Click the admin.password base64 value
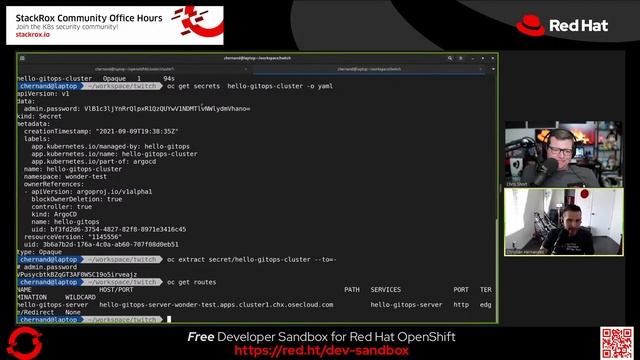The width and height of the screenshot is (640, 360). coord(167,109)
